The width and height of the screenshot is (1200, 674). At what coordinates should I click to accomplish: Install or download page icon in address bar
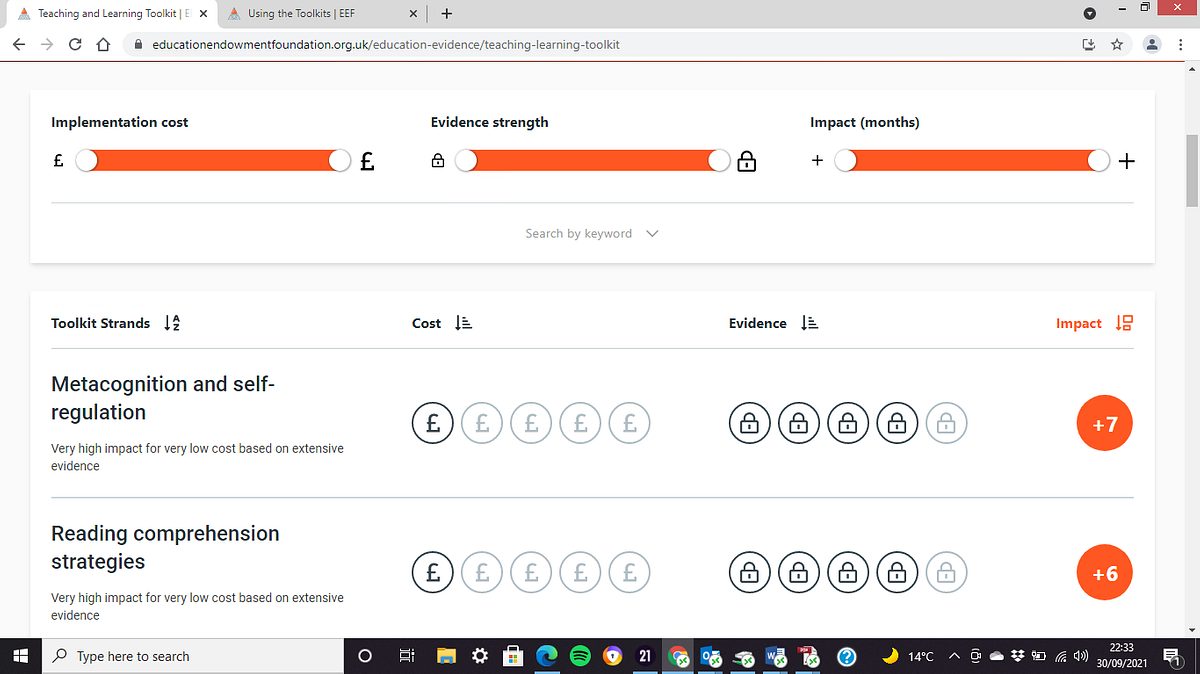click(x=1090, y=44)
